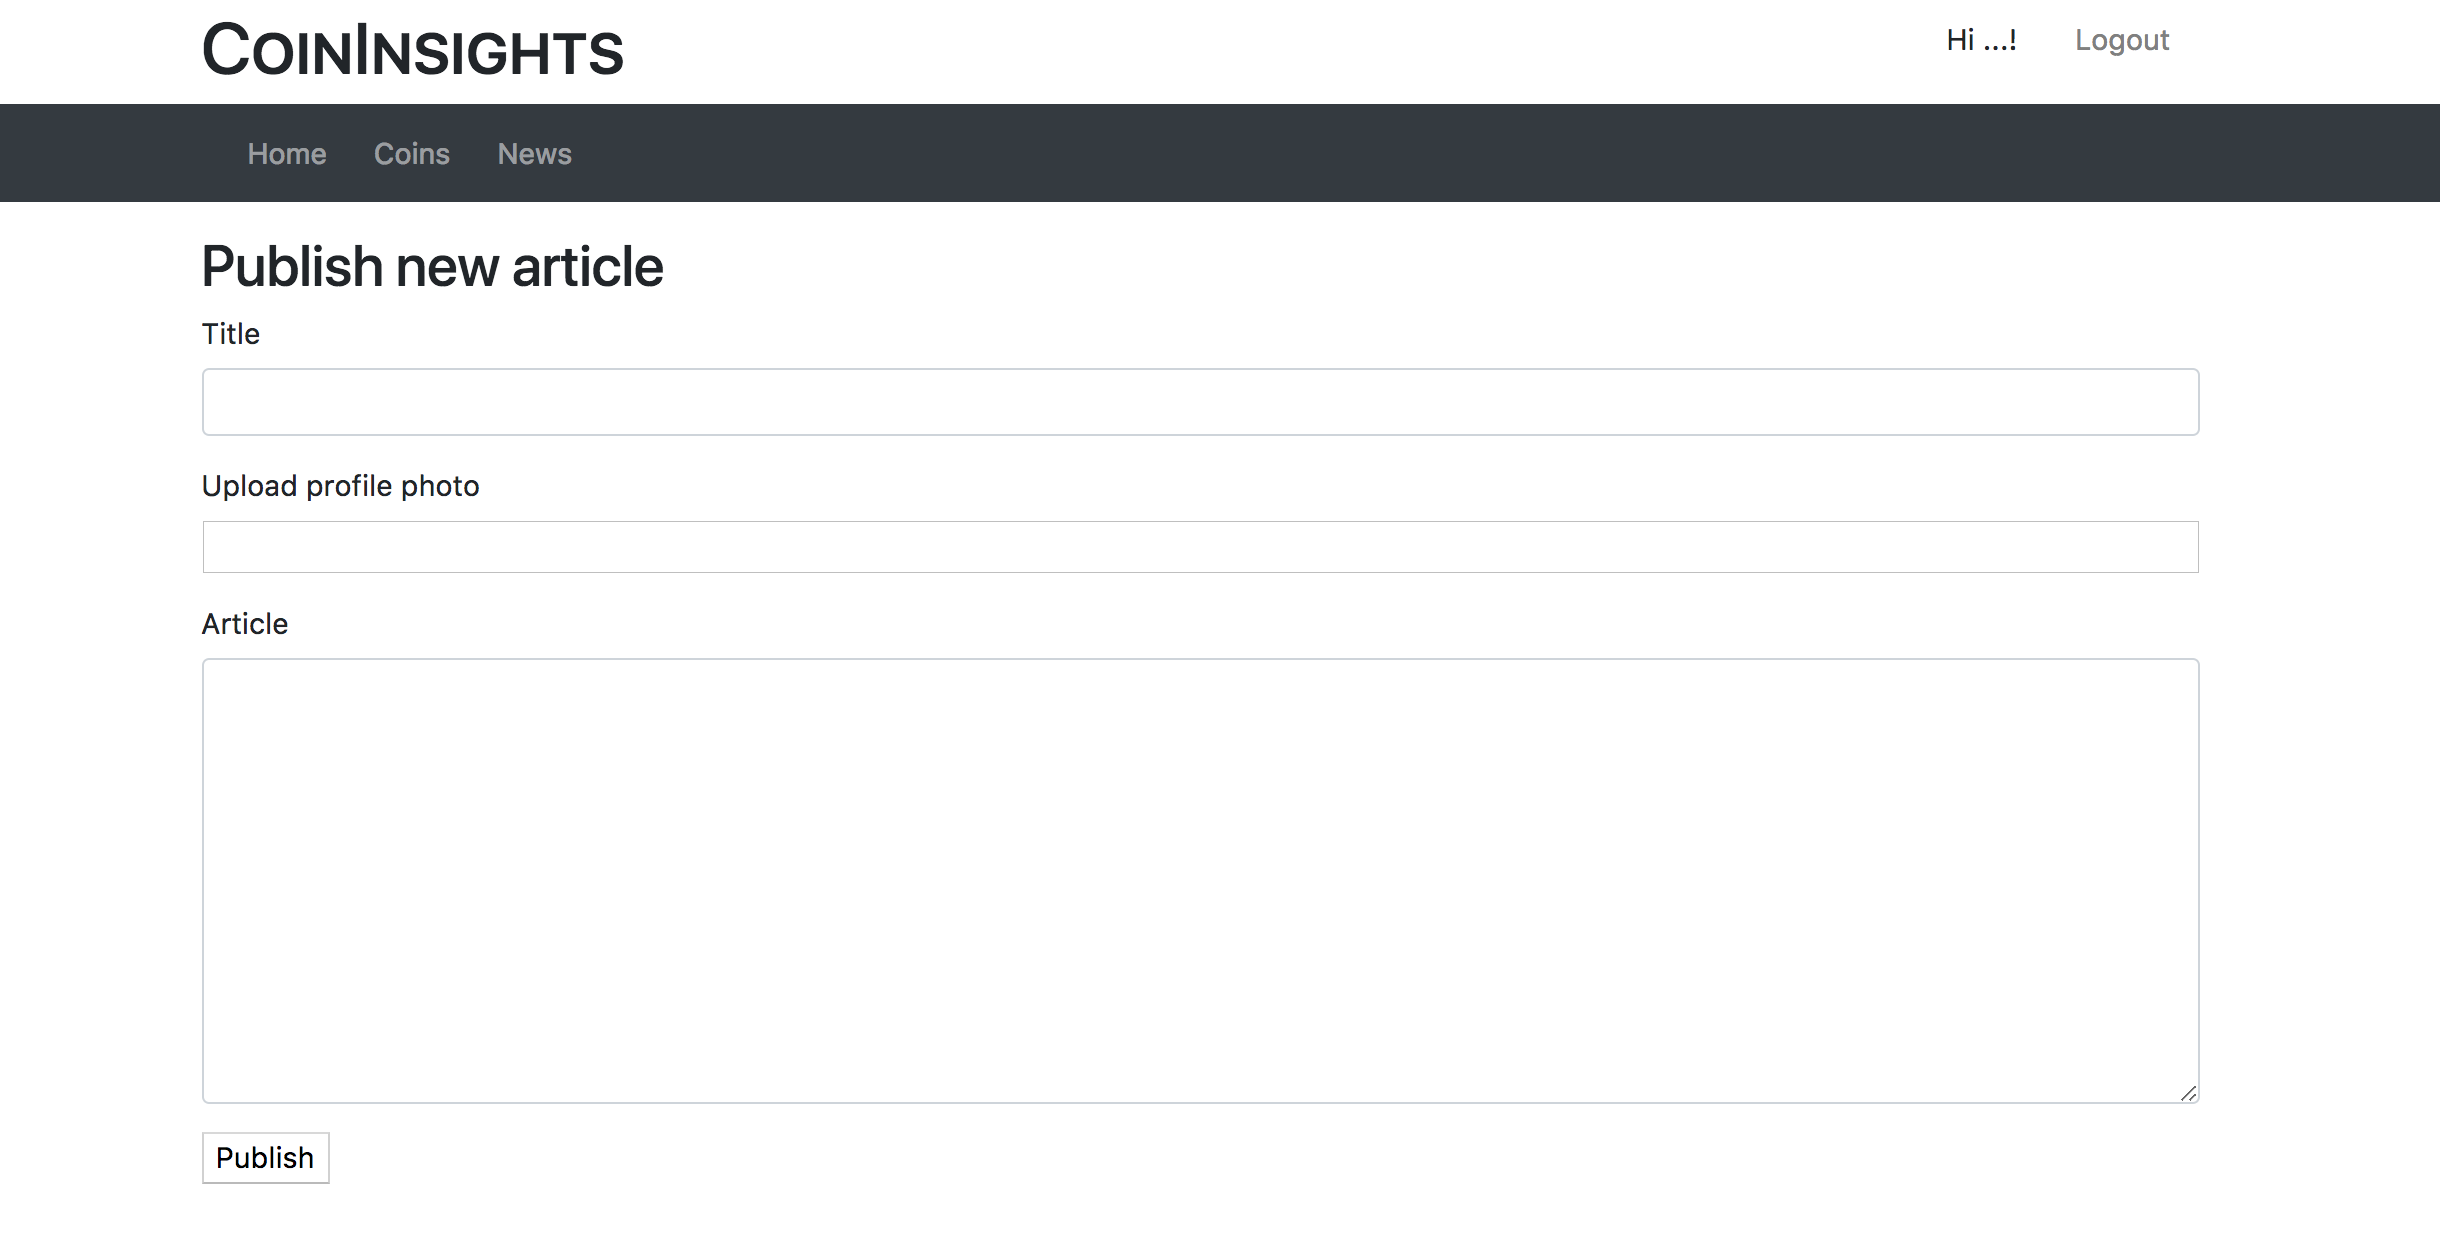The height and width of the screenshot is (1258, 2440).
Task: Click the Article textarea resize handle
Action: [2188, 1093]
